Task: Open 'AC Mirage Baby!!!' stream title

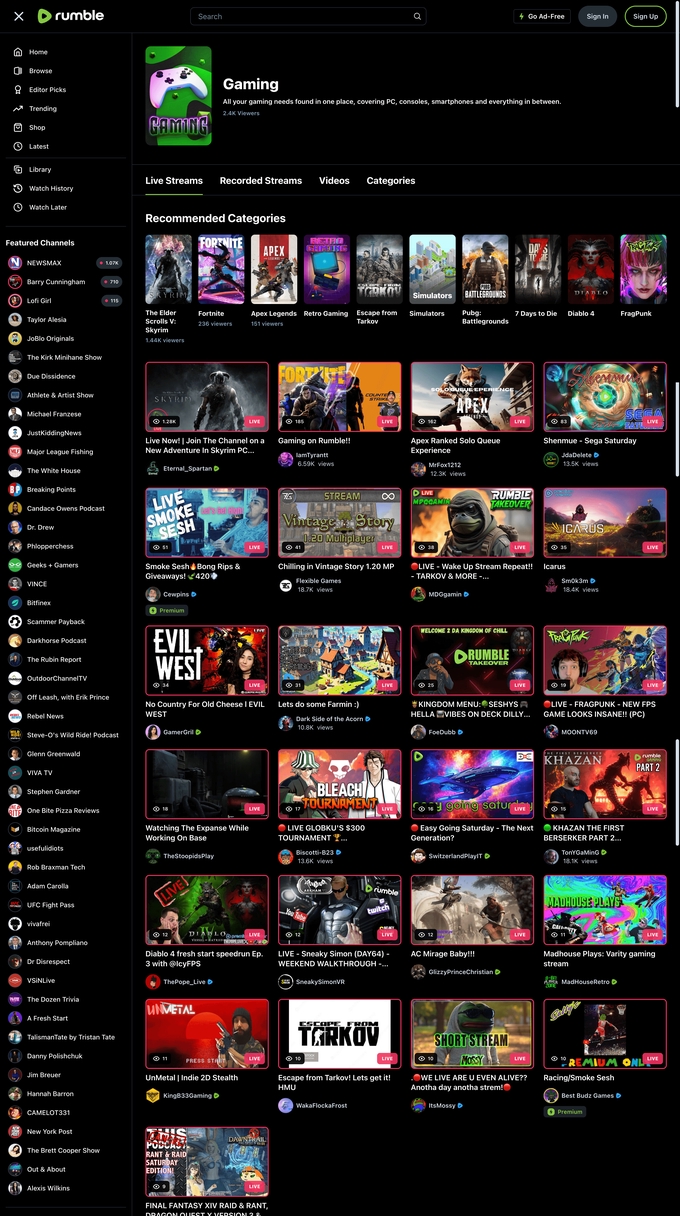Action: pos(443,954)
